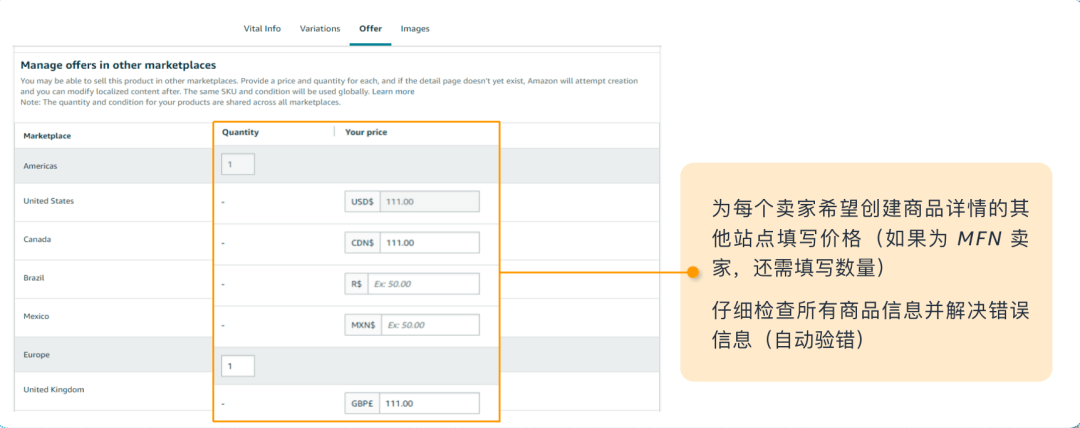Switch to the Vital Info tab

click(262, 29)
